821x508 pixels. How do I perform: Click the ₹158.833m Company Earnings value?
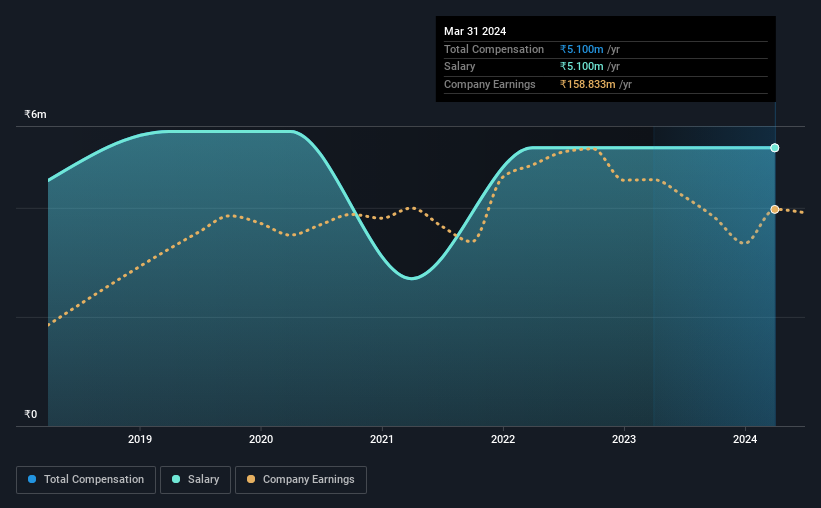(587, 84)
